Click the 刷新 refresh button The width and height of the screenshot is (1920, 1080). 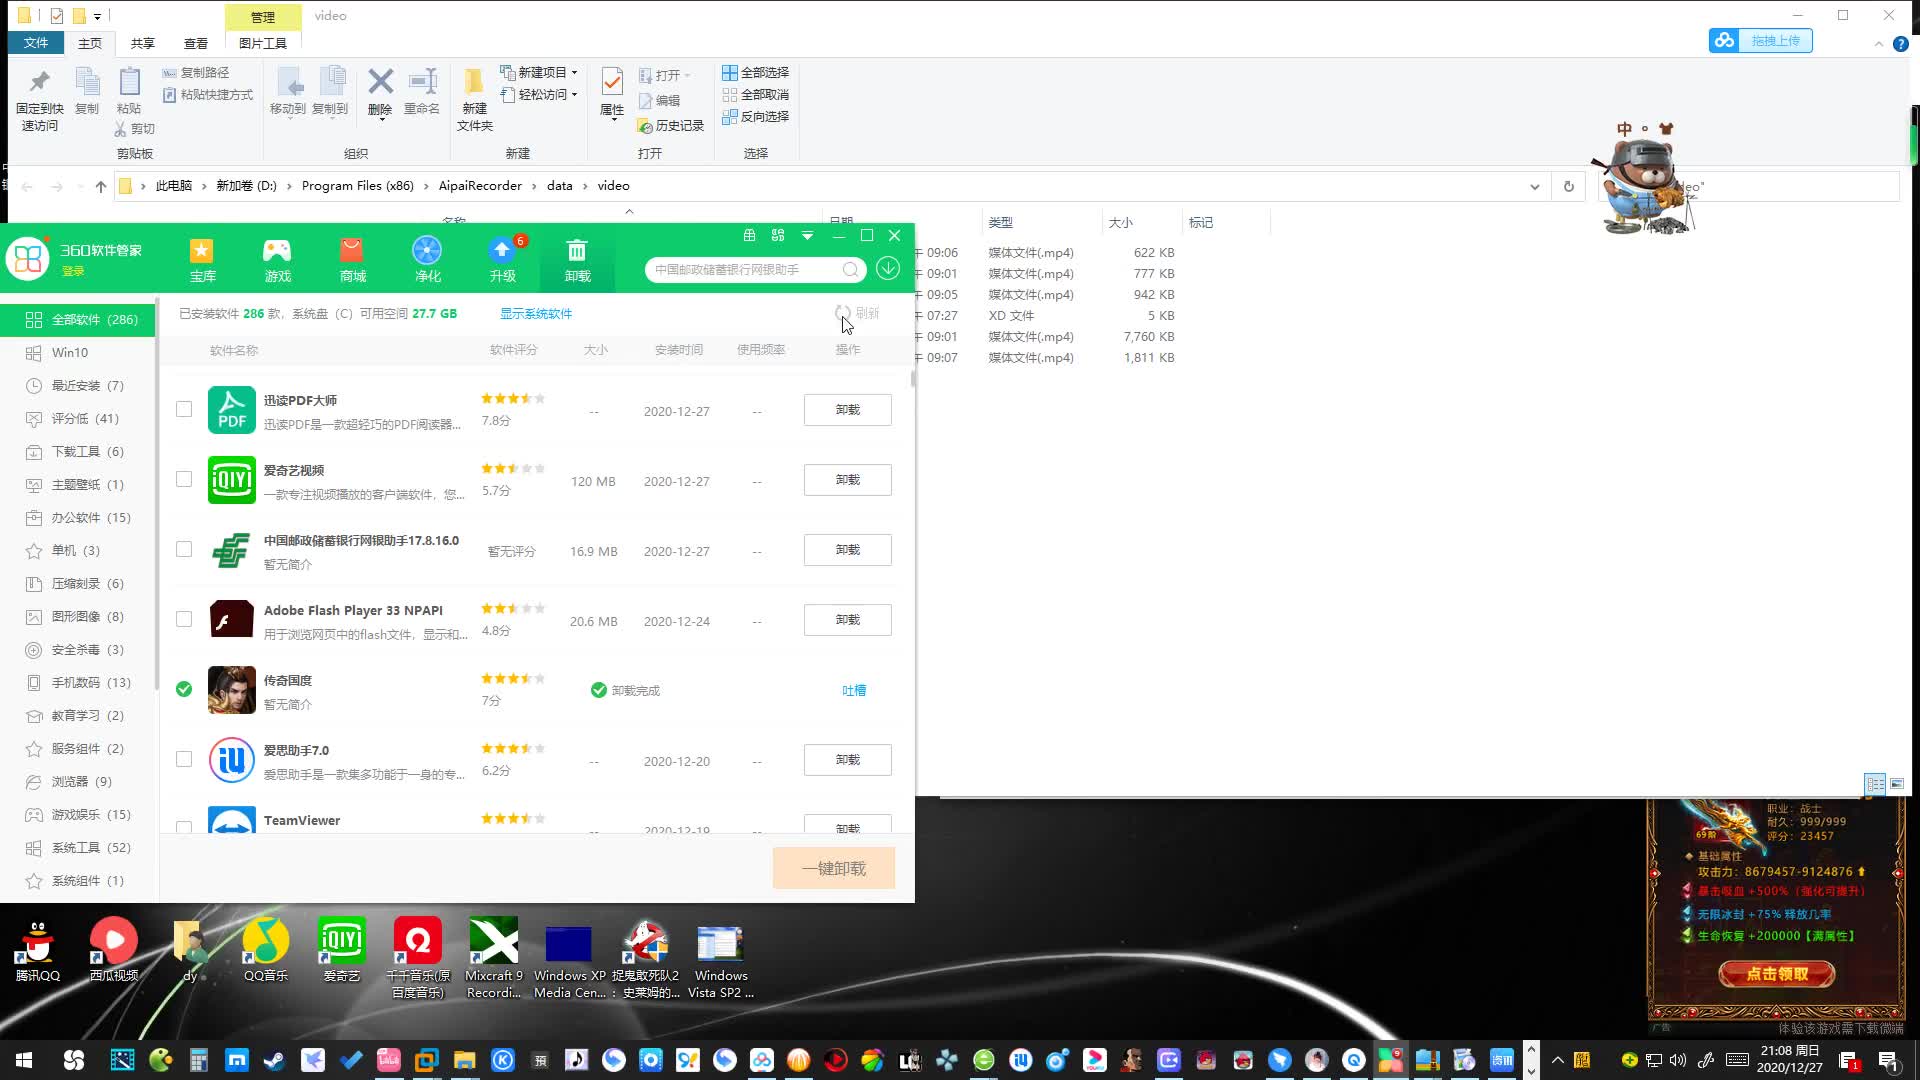[x=858, y=313]
